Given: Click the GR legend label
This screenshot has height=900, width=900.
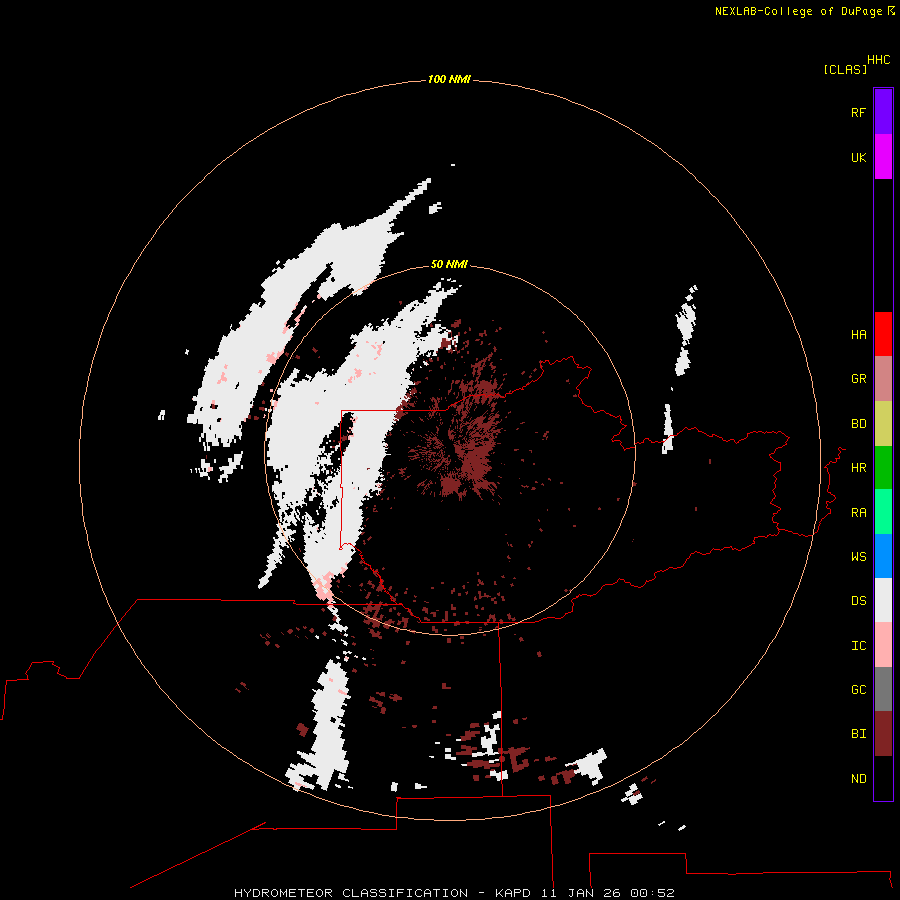Looking at the screenshot, I should click(x=858, y=379).
